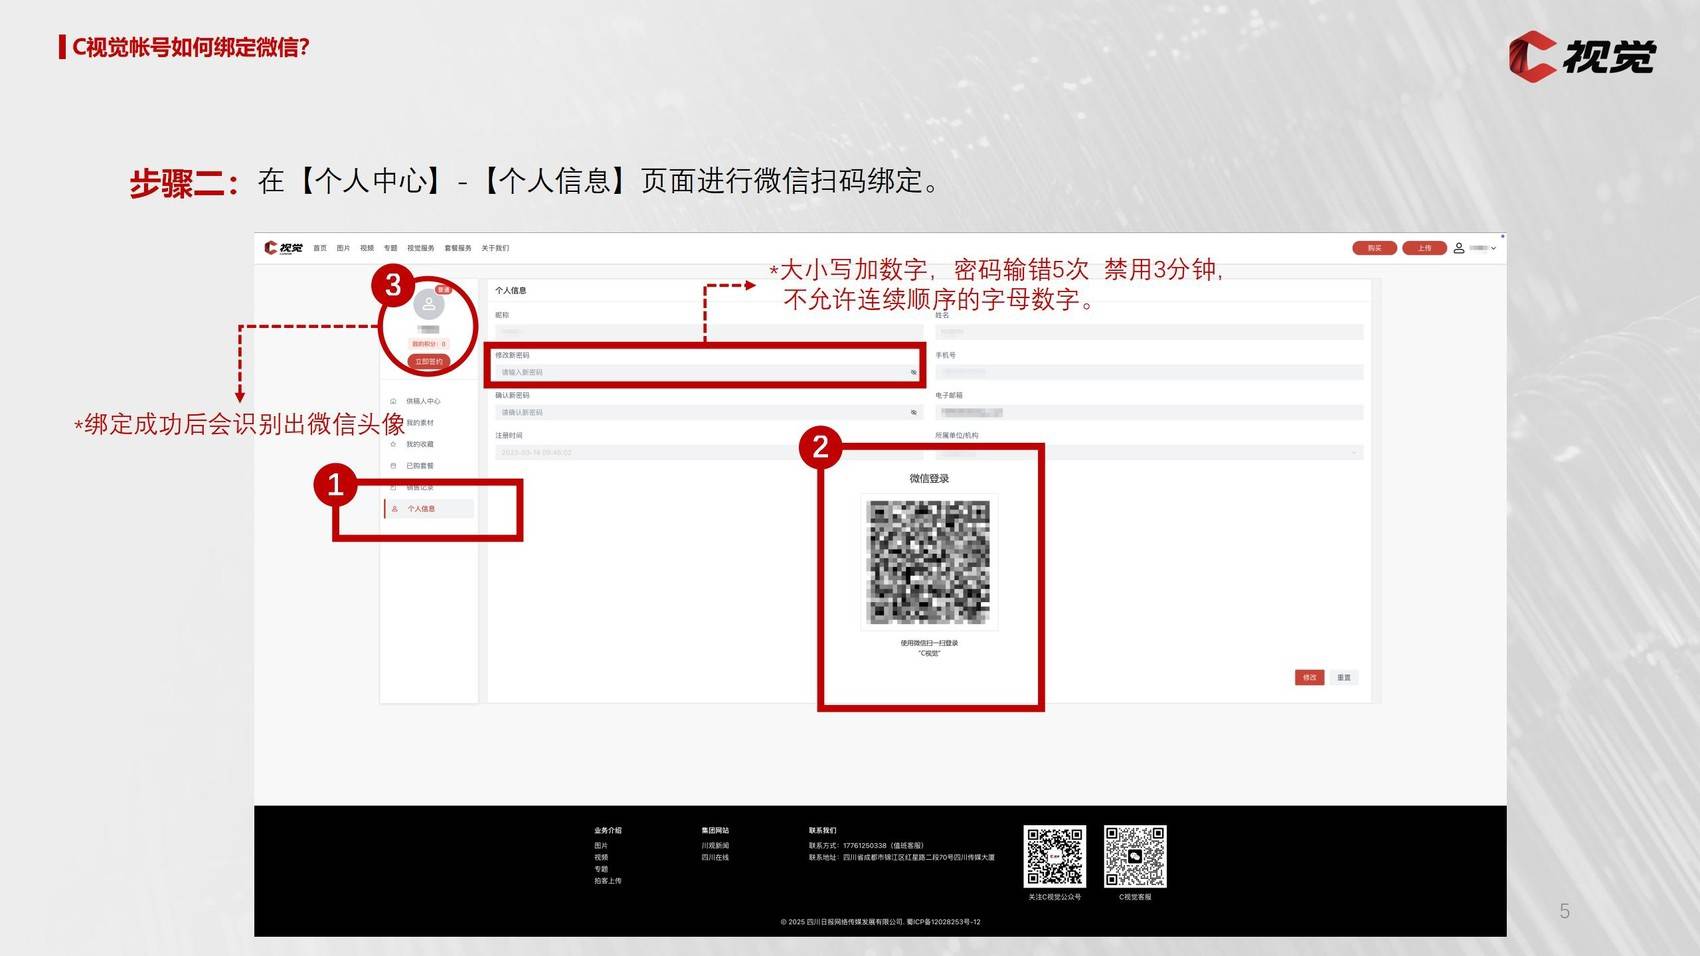Click the user profile icon in top bar
The width and height of the screenshot is (1700, 956).
pyautogui.click(x=1459, y=248)
